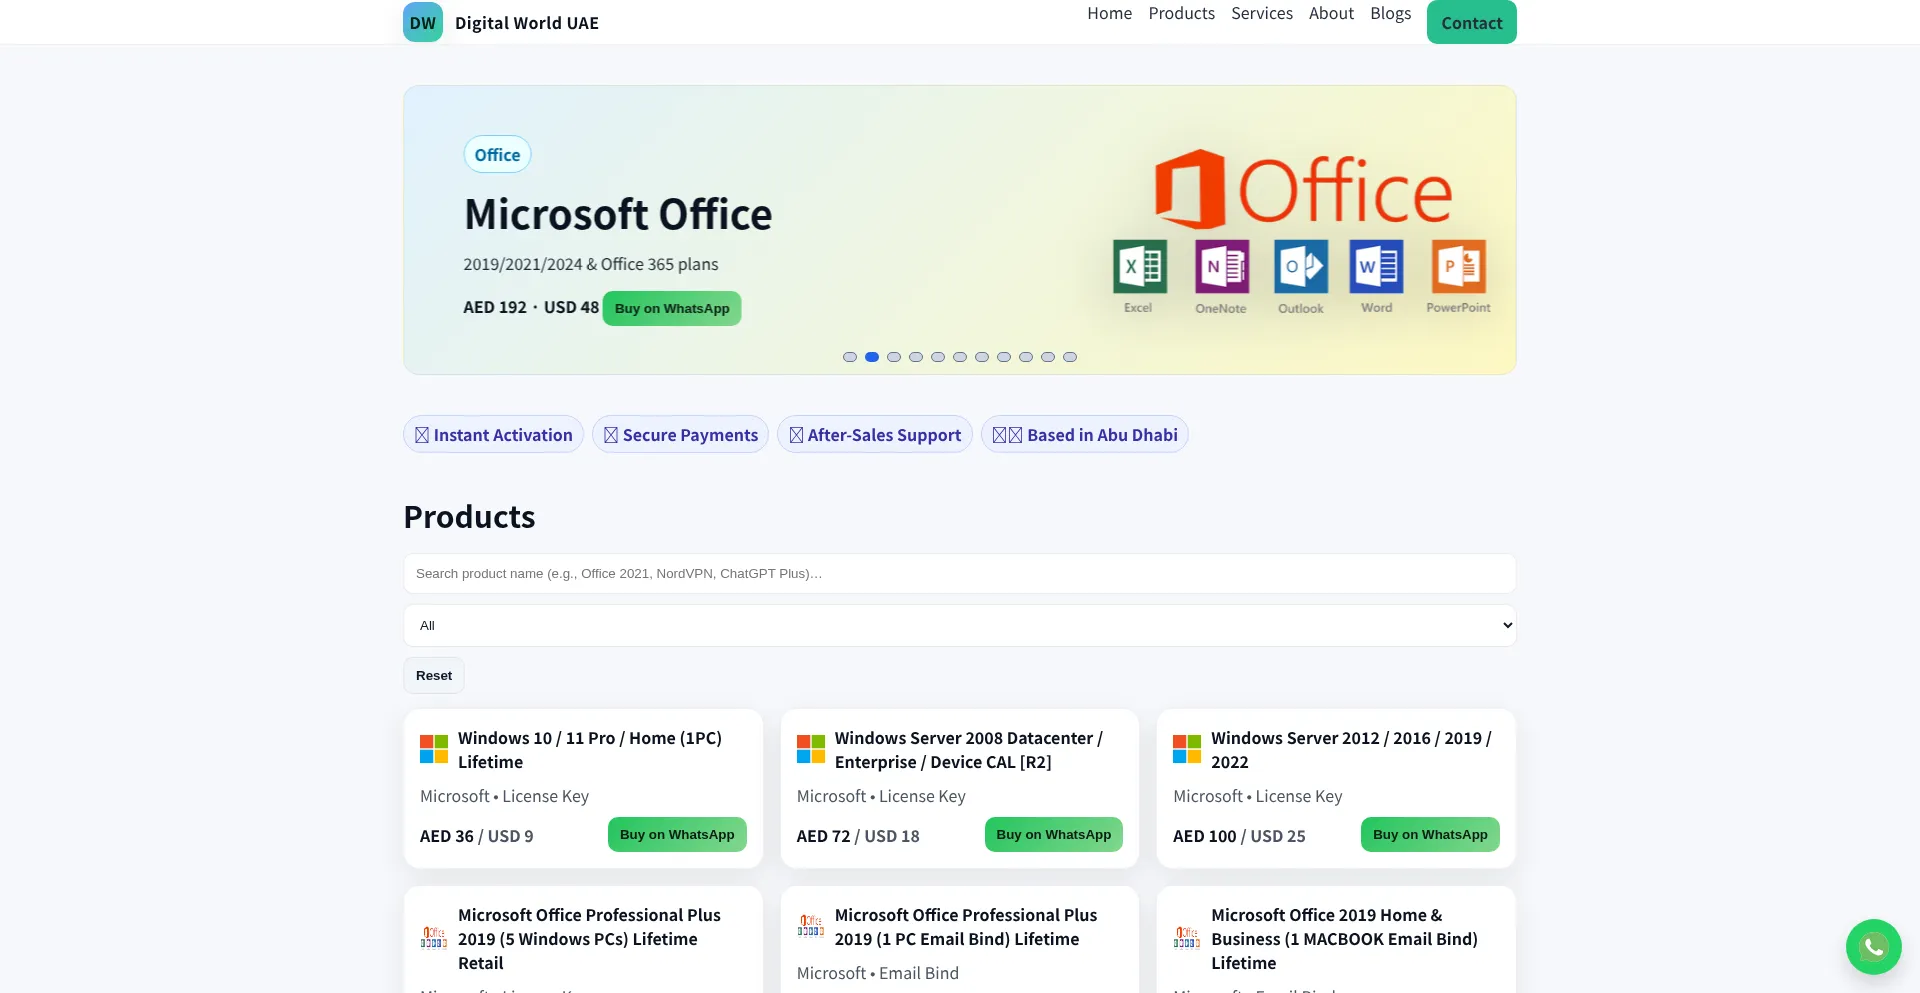The height and width of the screenshot is (993, 1920).
Task: Click the Office Professional Plus 2019 1 PC title
Action: click(x=966, y=927)
